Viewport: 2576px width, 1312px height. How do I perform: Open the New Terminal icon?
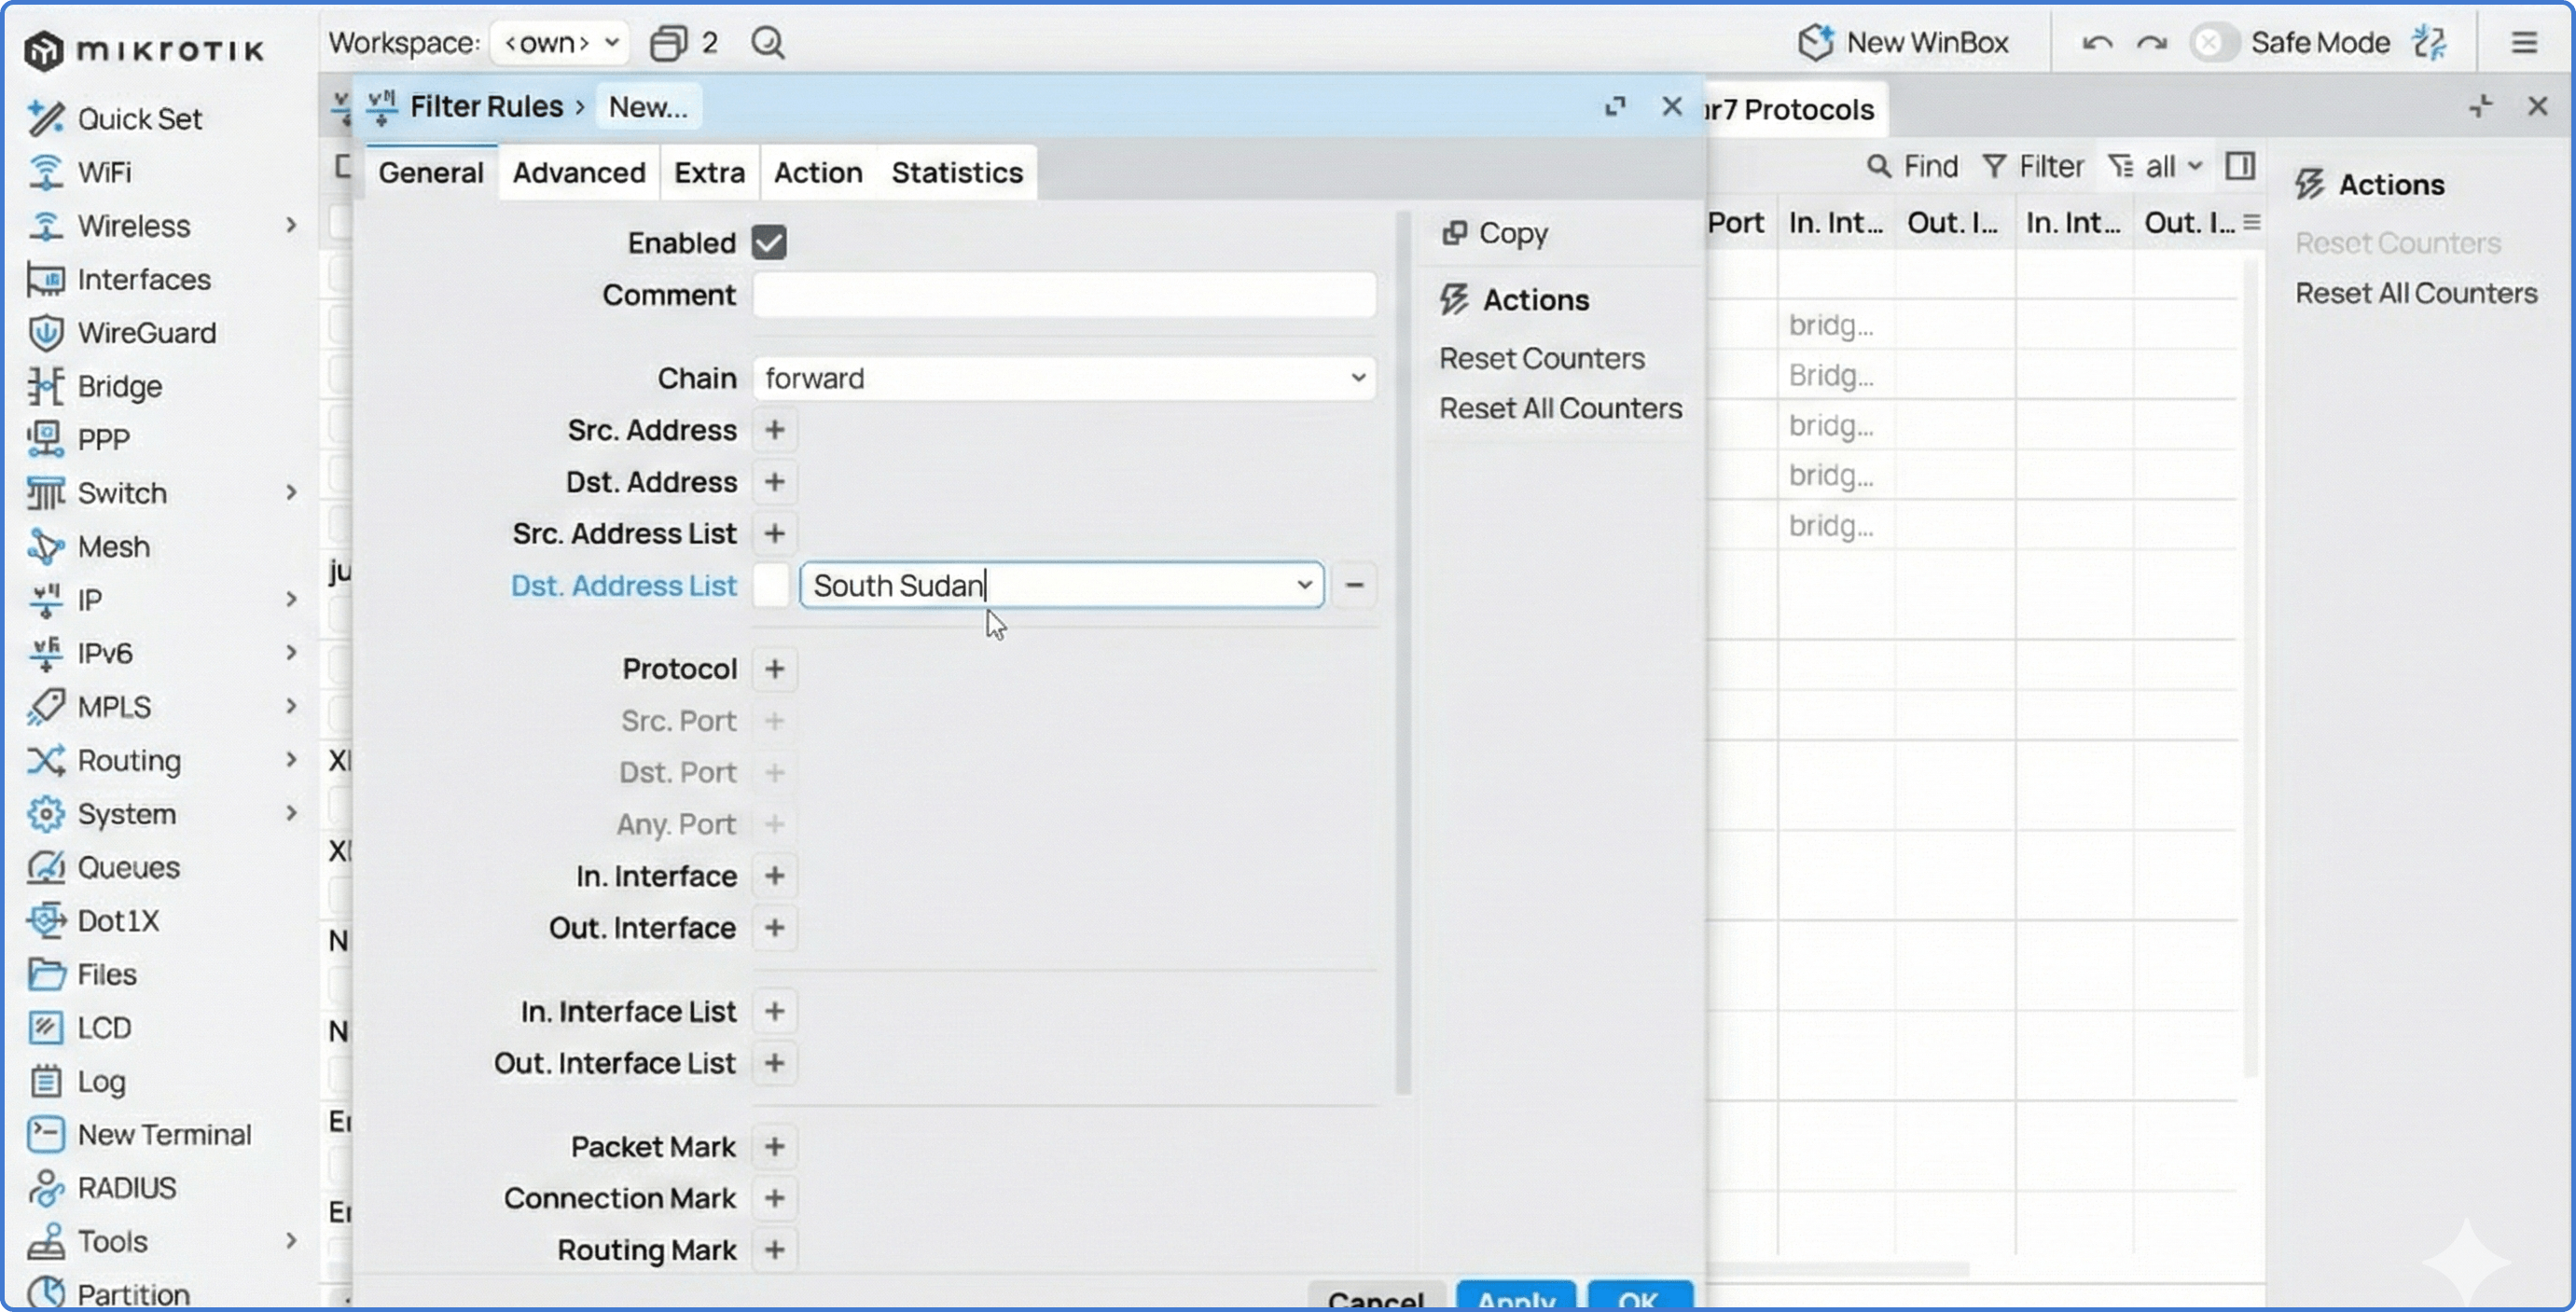(x=45, y=1134)
